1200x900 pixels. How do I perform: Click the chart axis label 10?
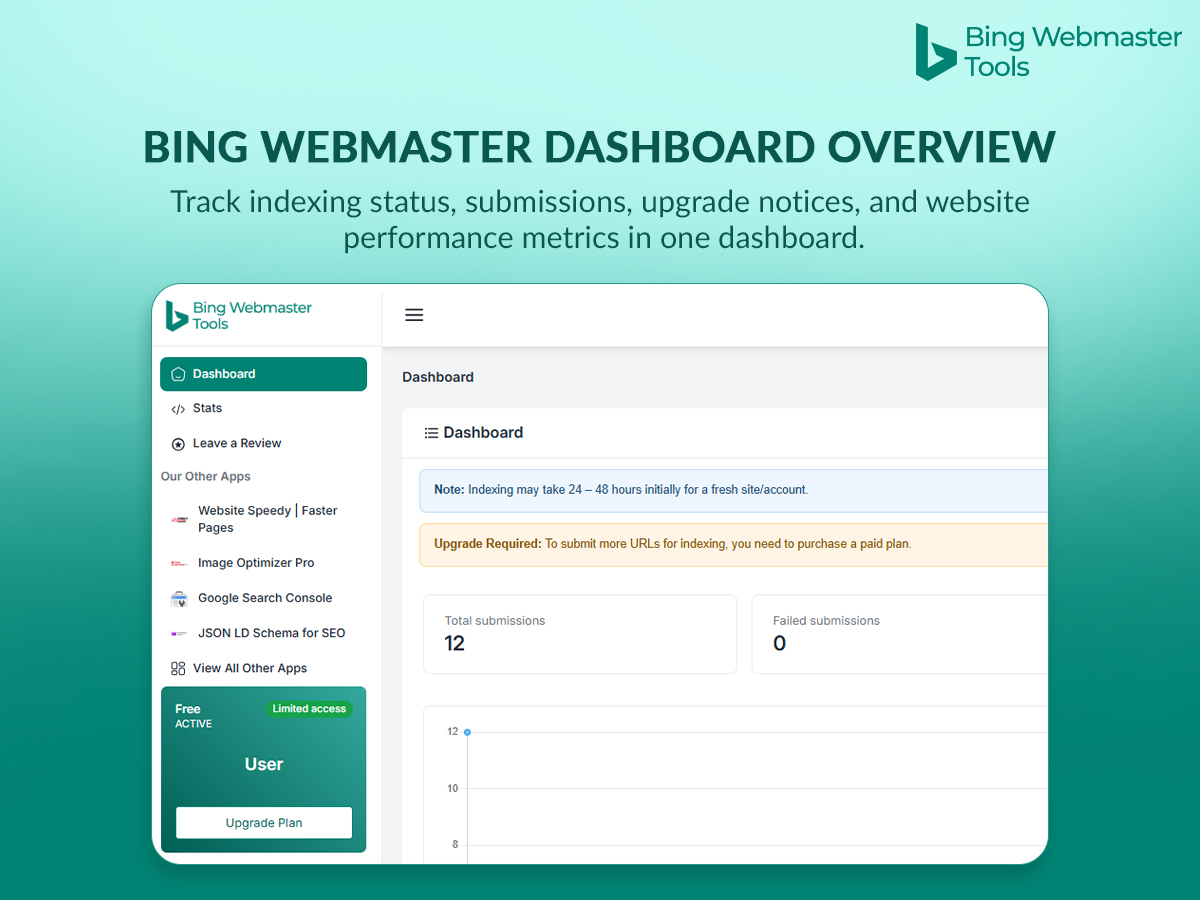pyautogui.click(x=452, y=788)
